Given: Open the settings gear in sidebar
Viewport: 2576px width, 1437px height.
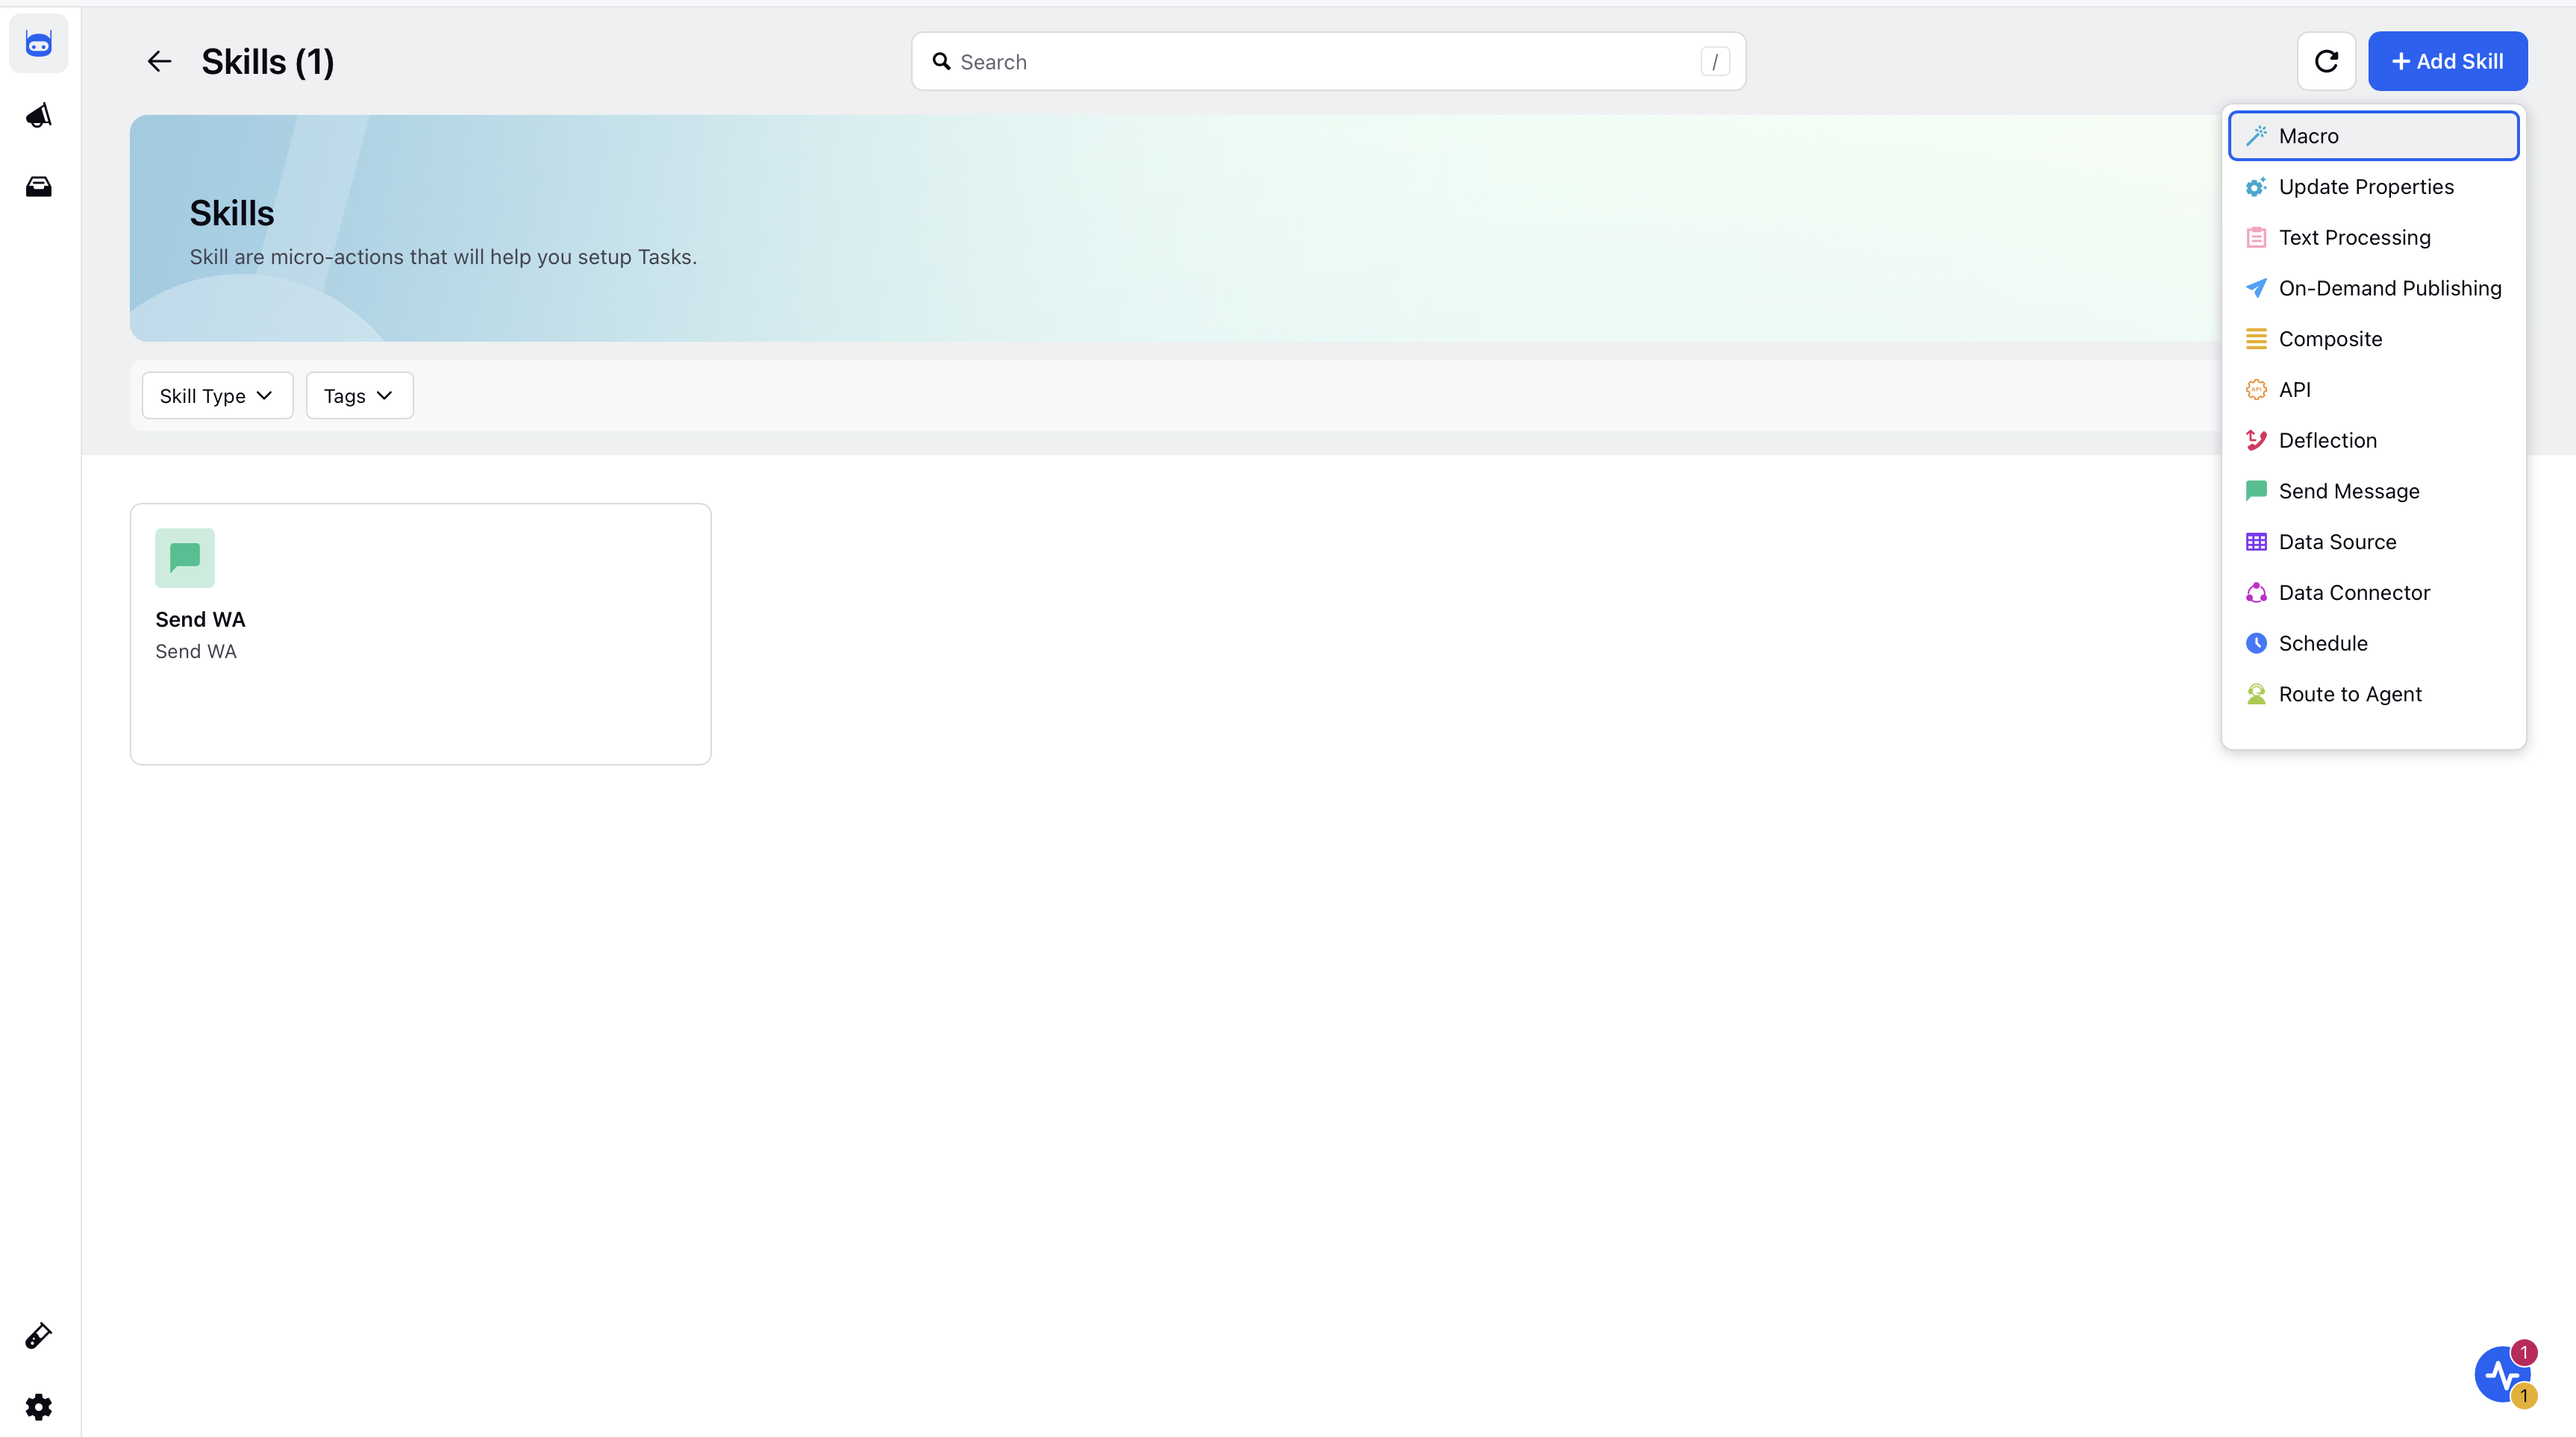Looking at the screenshot, I should 39,1407.
